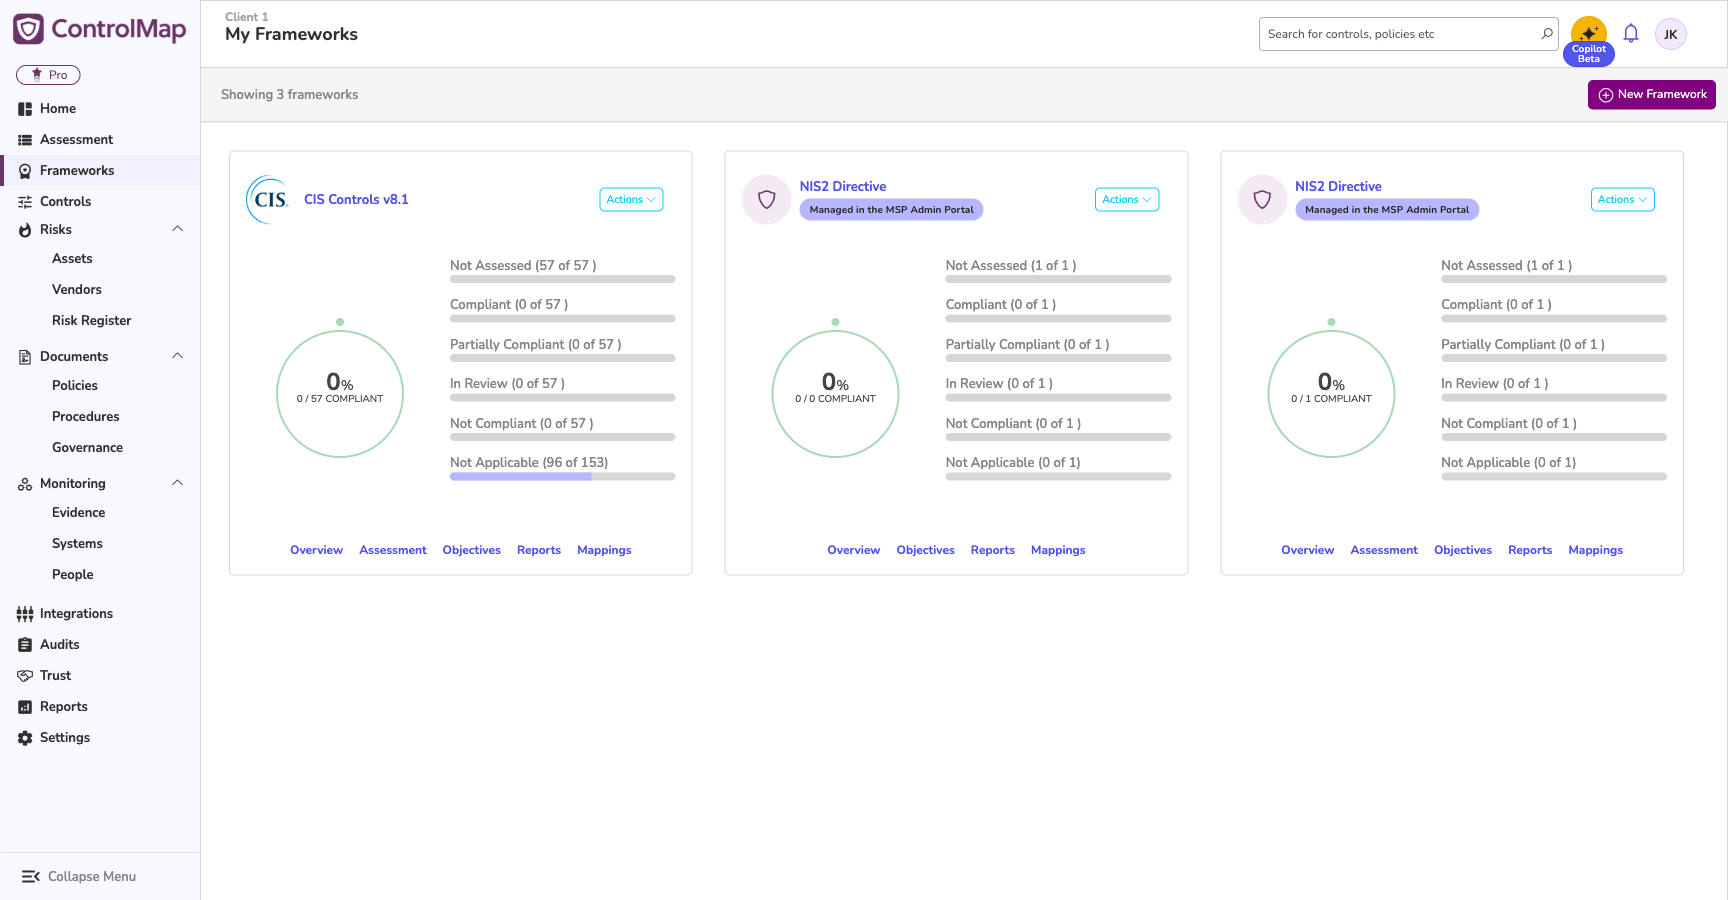The width and height of the screenshot is (1728, 900).
Task: Open the JK user avatar menu
Action: 1671,34
